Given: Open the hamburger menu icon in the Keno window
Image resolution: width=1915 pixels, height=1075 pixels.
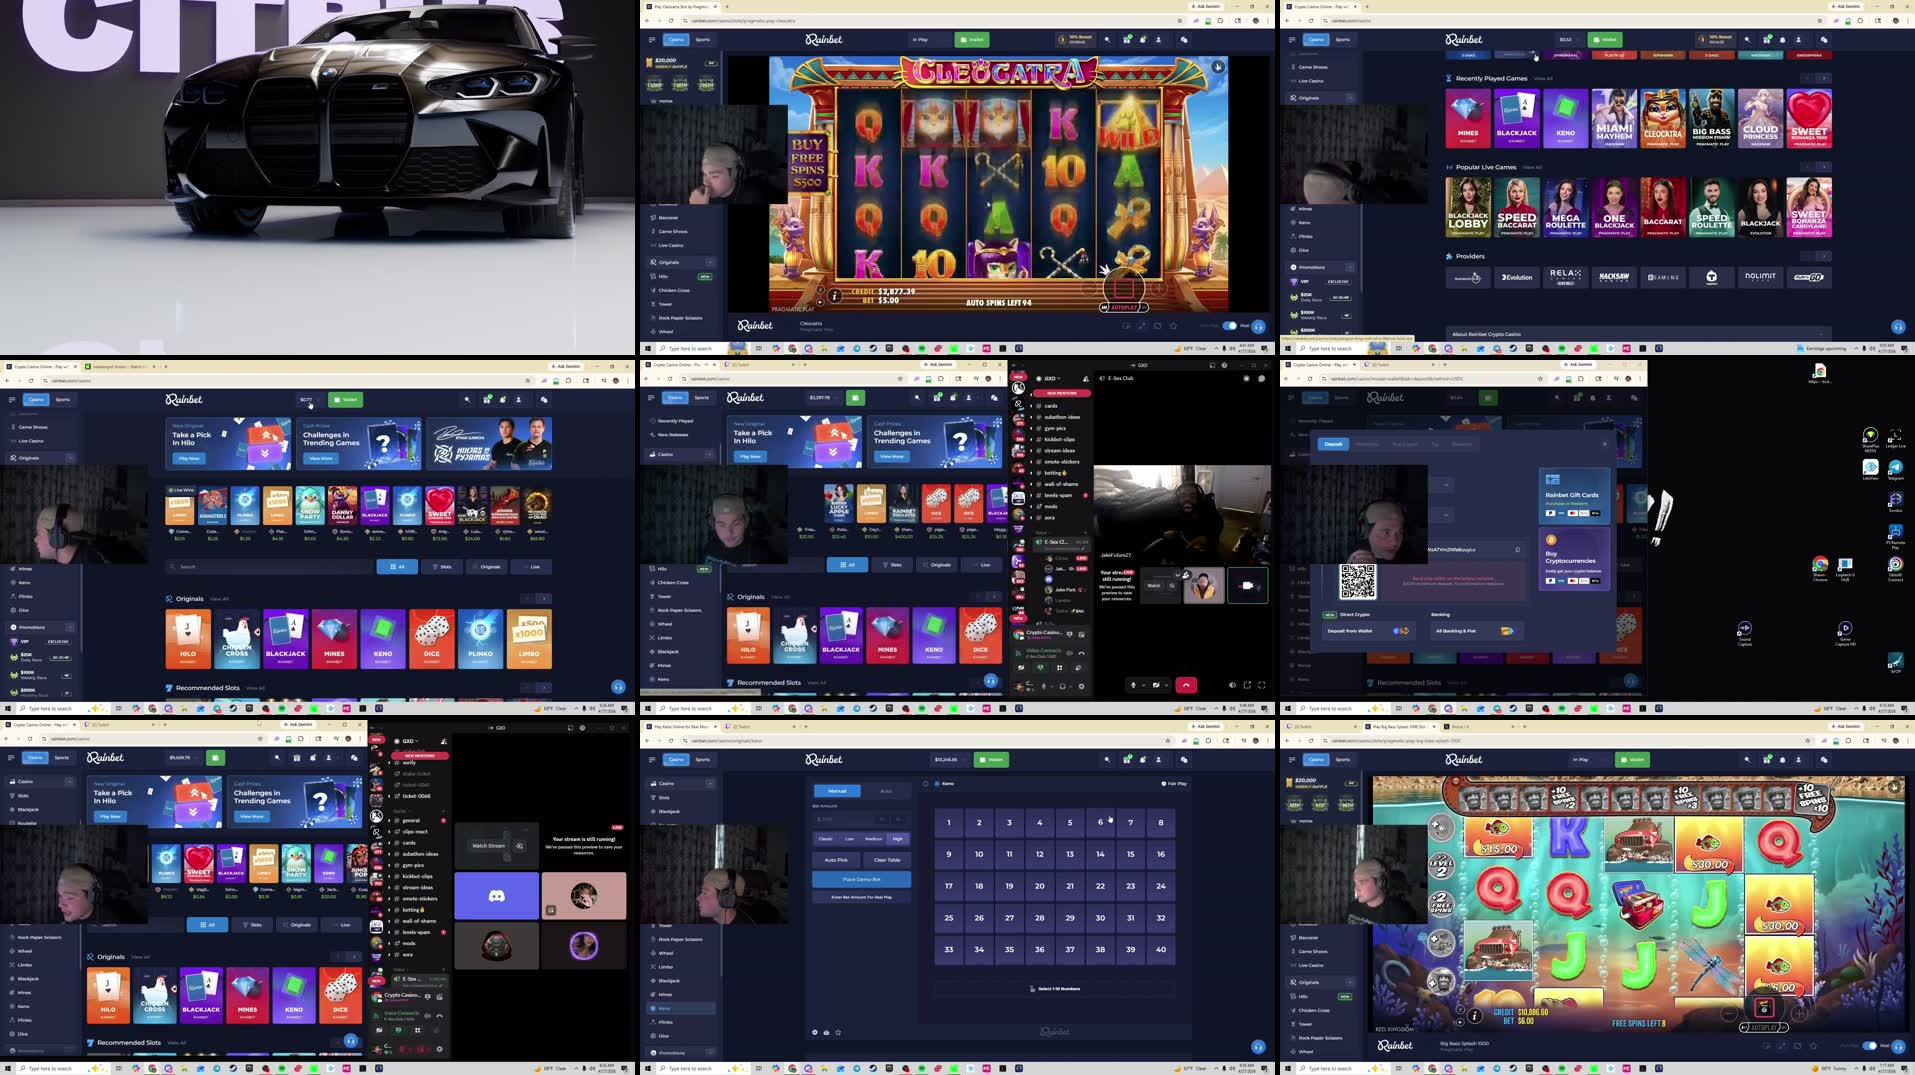Looking at the screenshot, I should tap(651, 759).
